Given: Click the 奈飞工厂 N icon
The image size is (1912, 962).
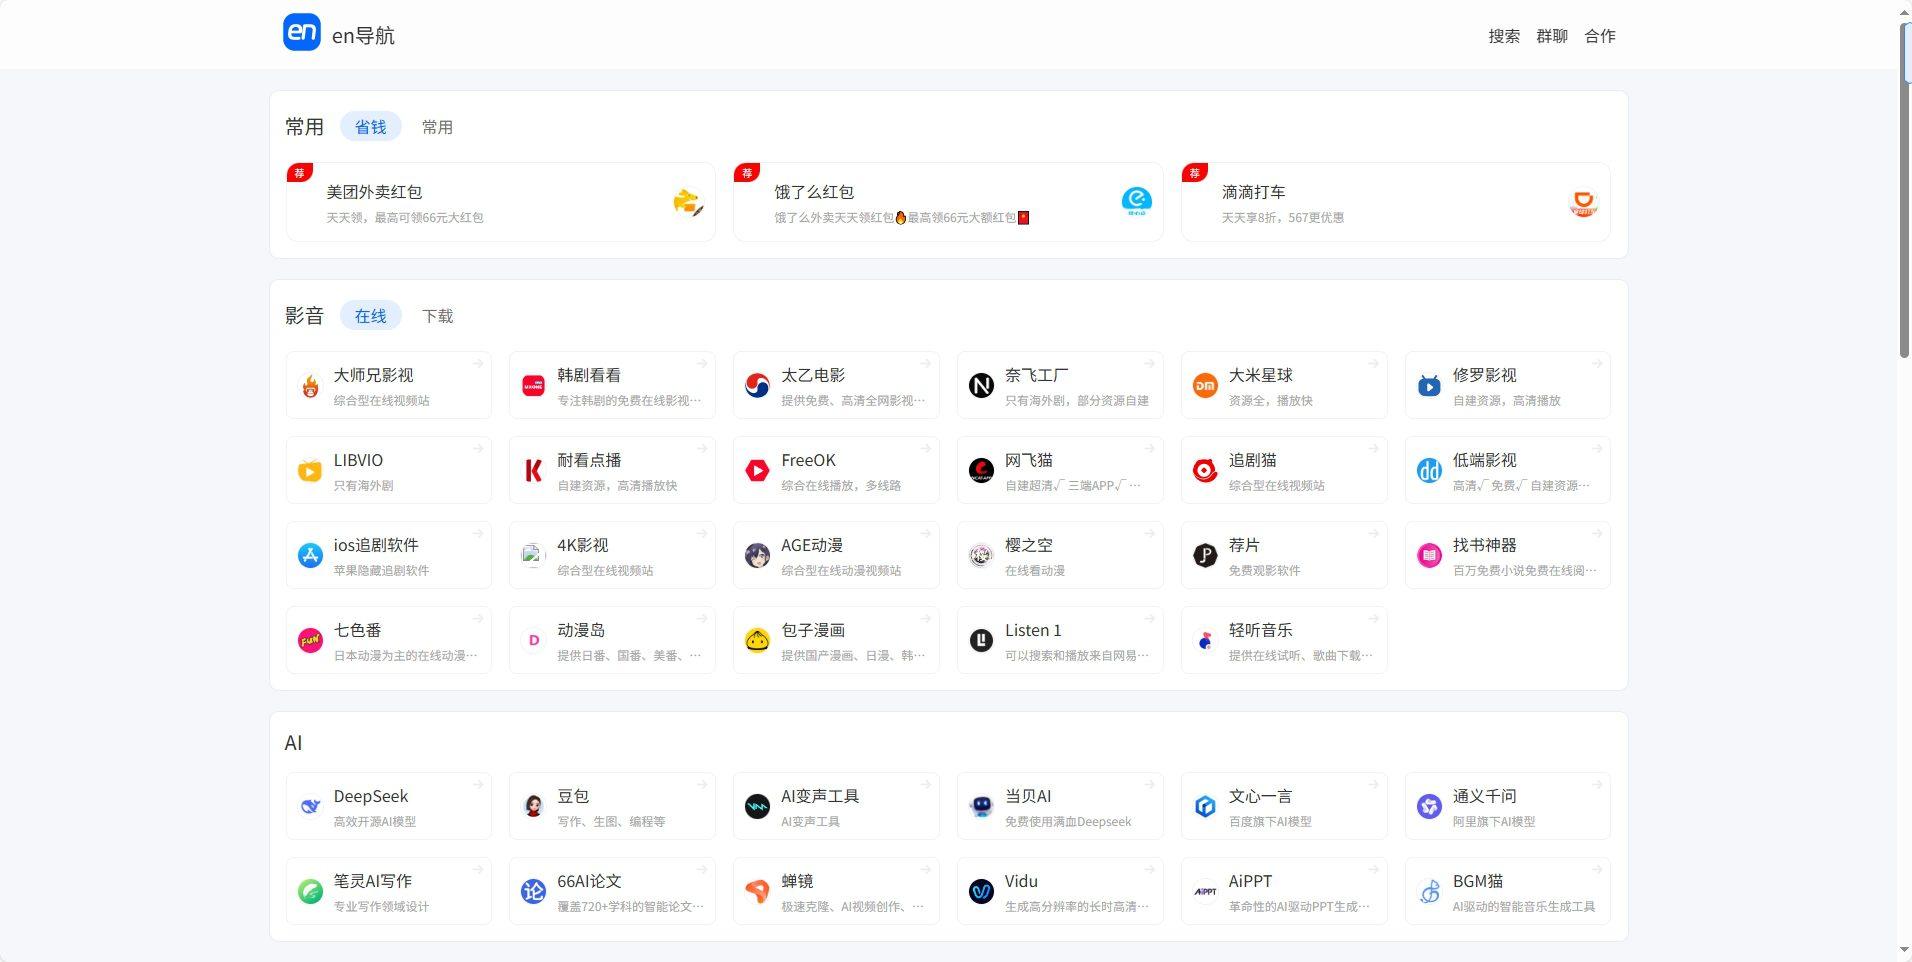Looking at the screenshot, I should coord(981,385).
